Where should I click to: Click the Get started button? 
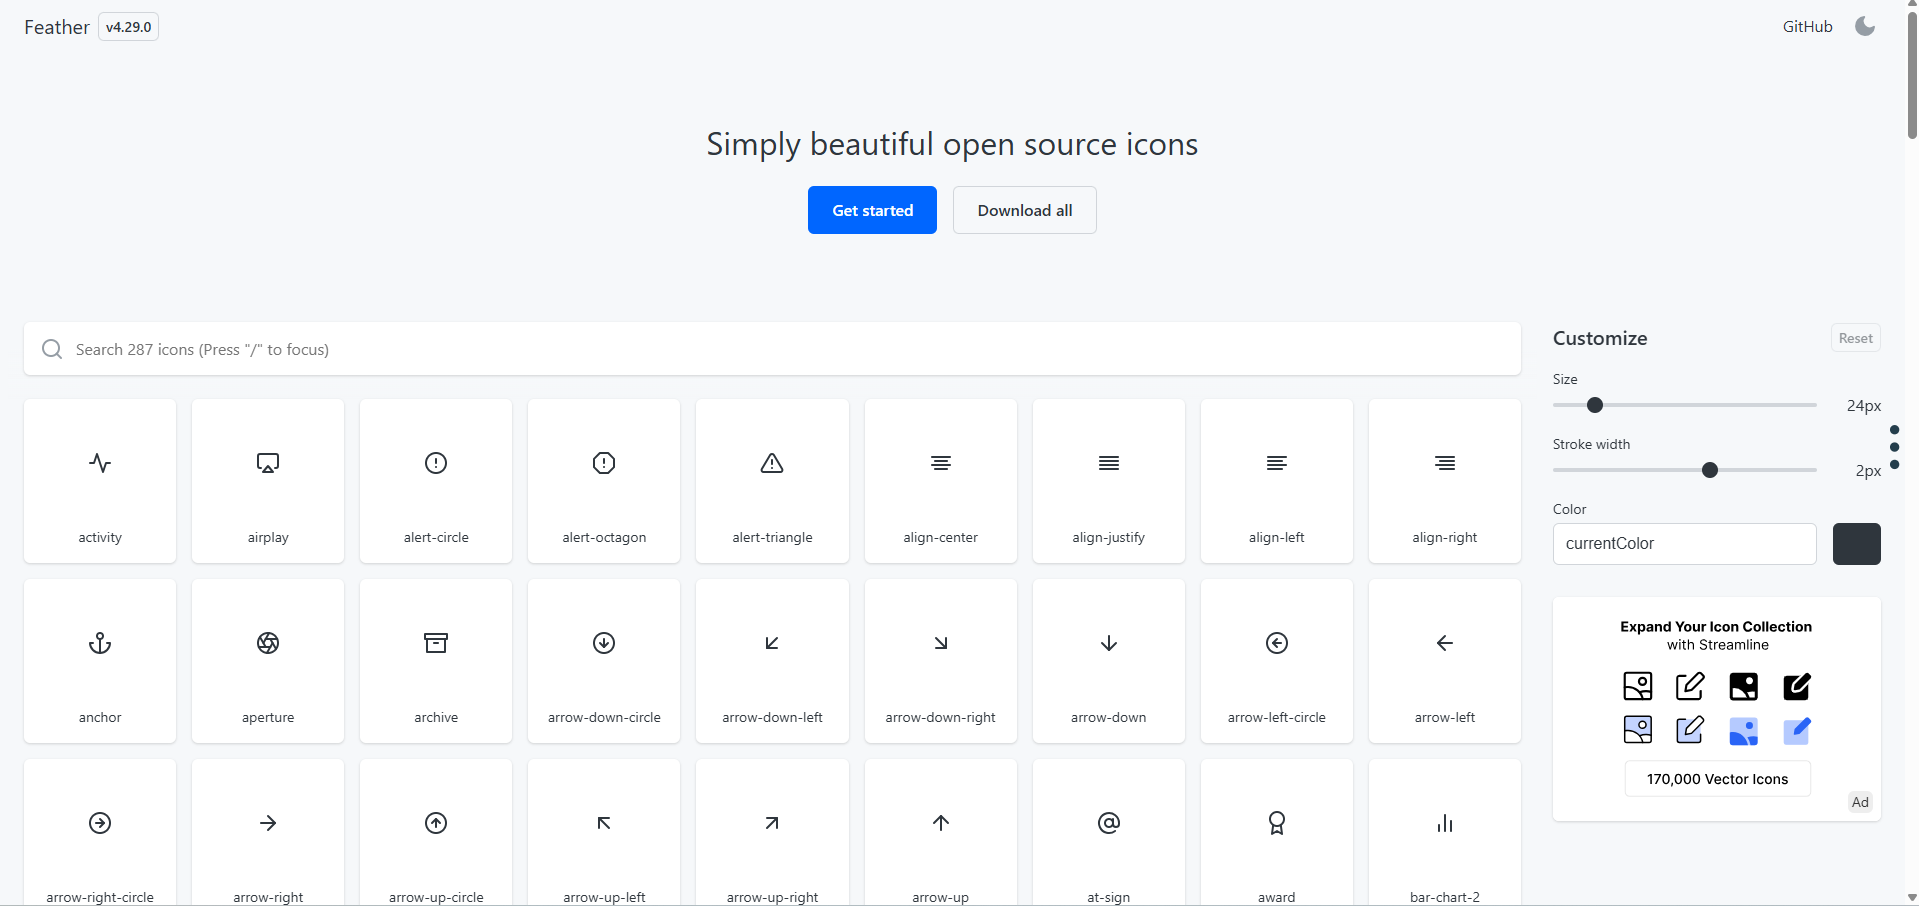(872, 210)
